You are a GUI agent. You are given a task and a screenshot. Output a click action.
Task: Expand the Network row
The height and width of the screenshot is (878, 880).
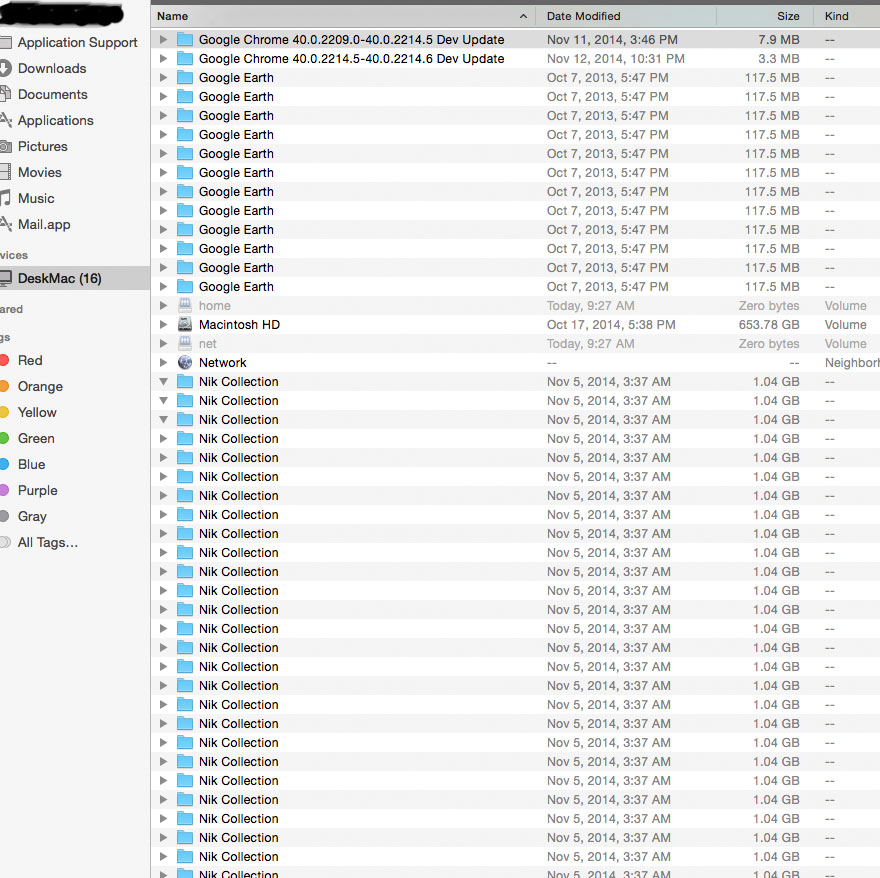tap(163, 363)
